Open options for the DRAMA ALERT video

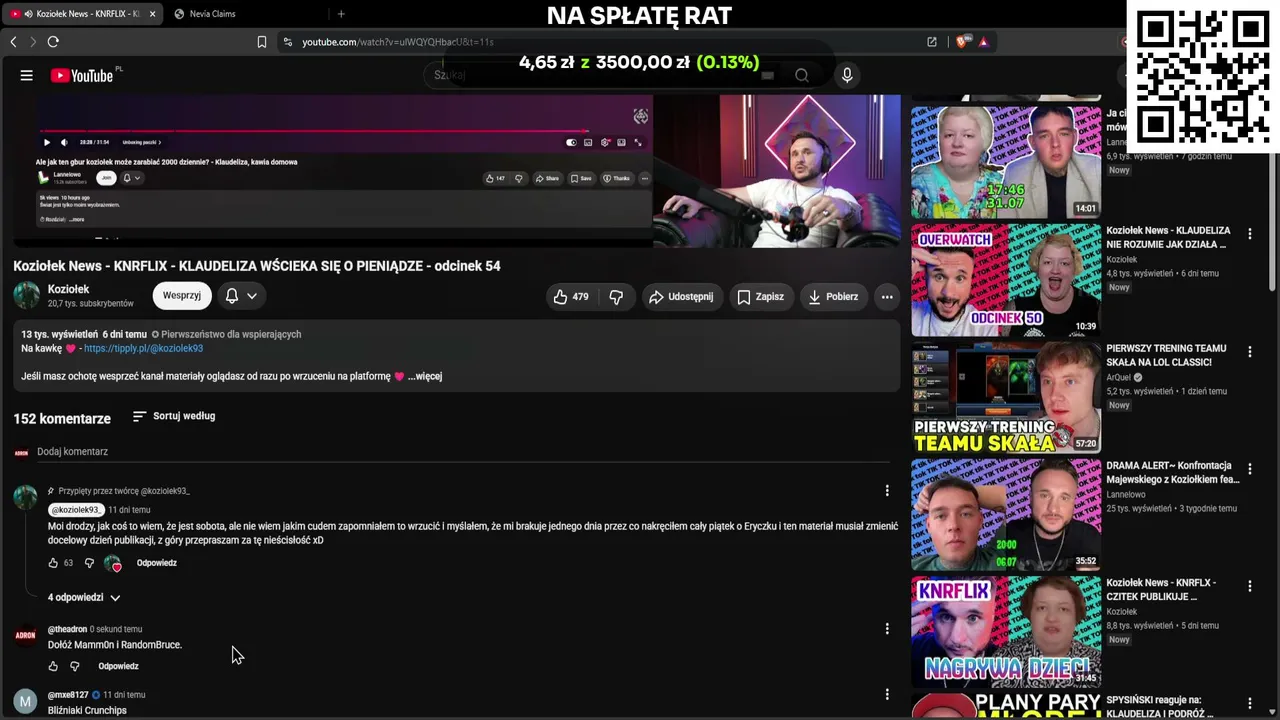1249,468
